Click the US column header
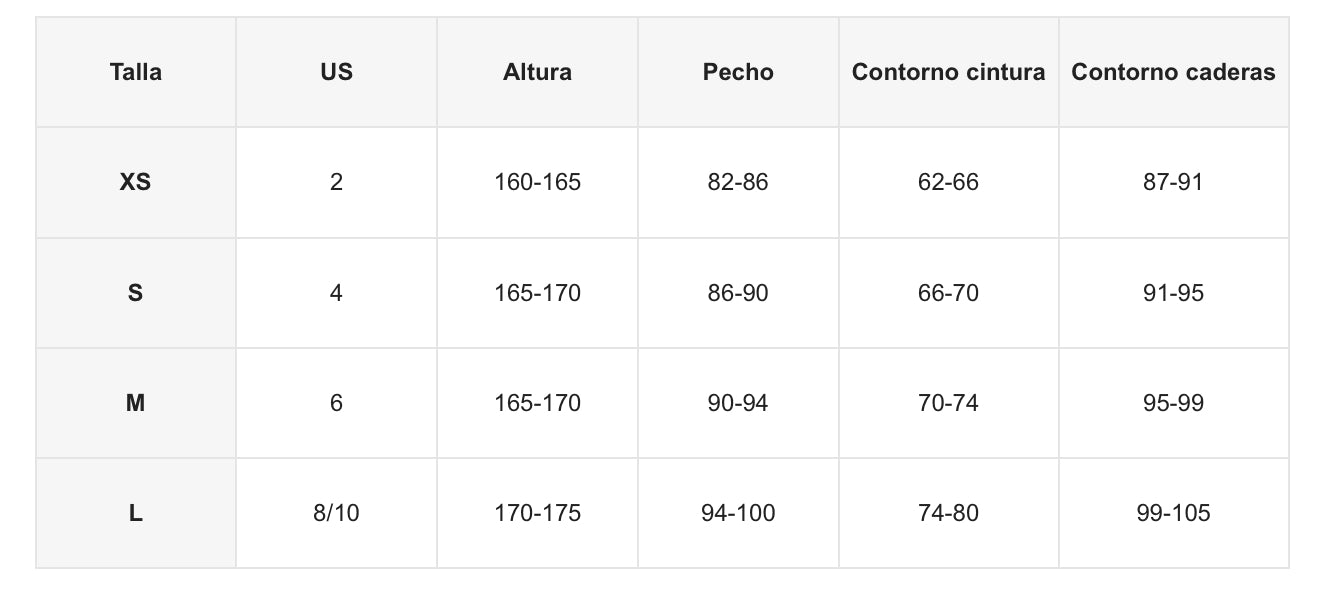 coord(336,72)
